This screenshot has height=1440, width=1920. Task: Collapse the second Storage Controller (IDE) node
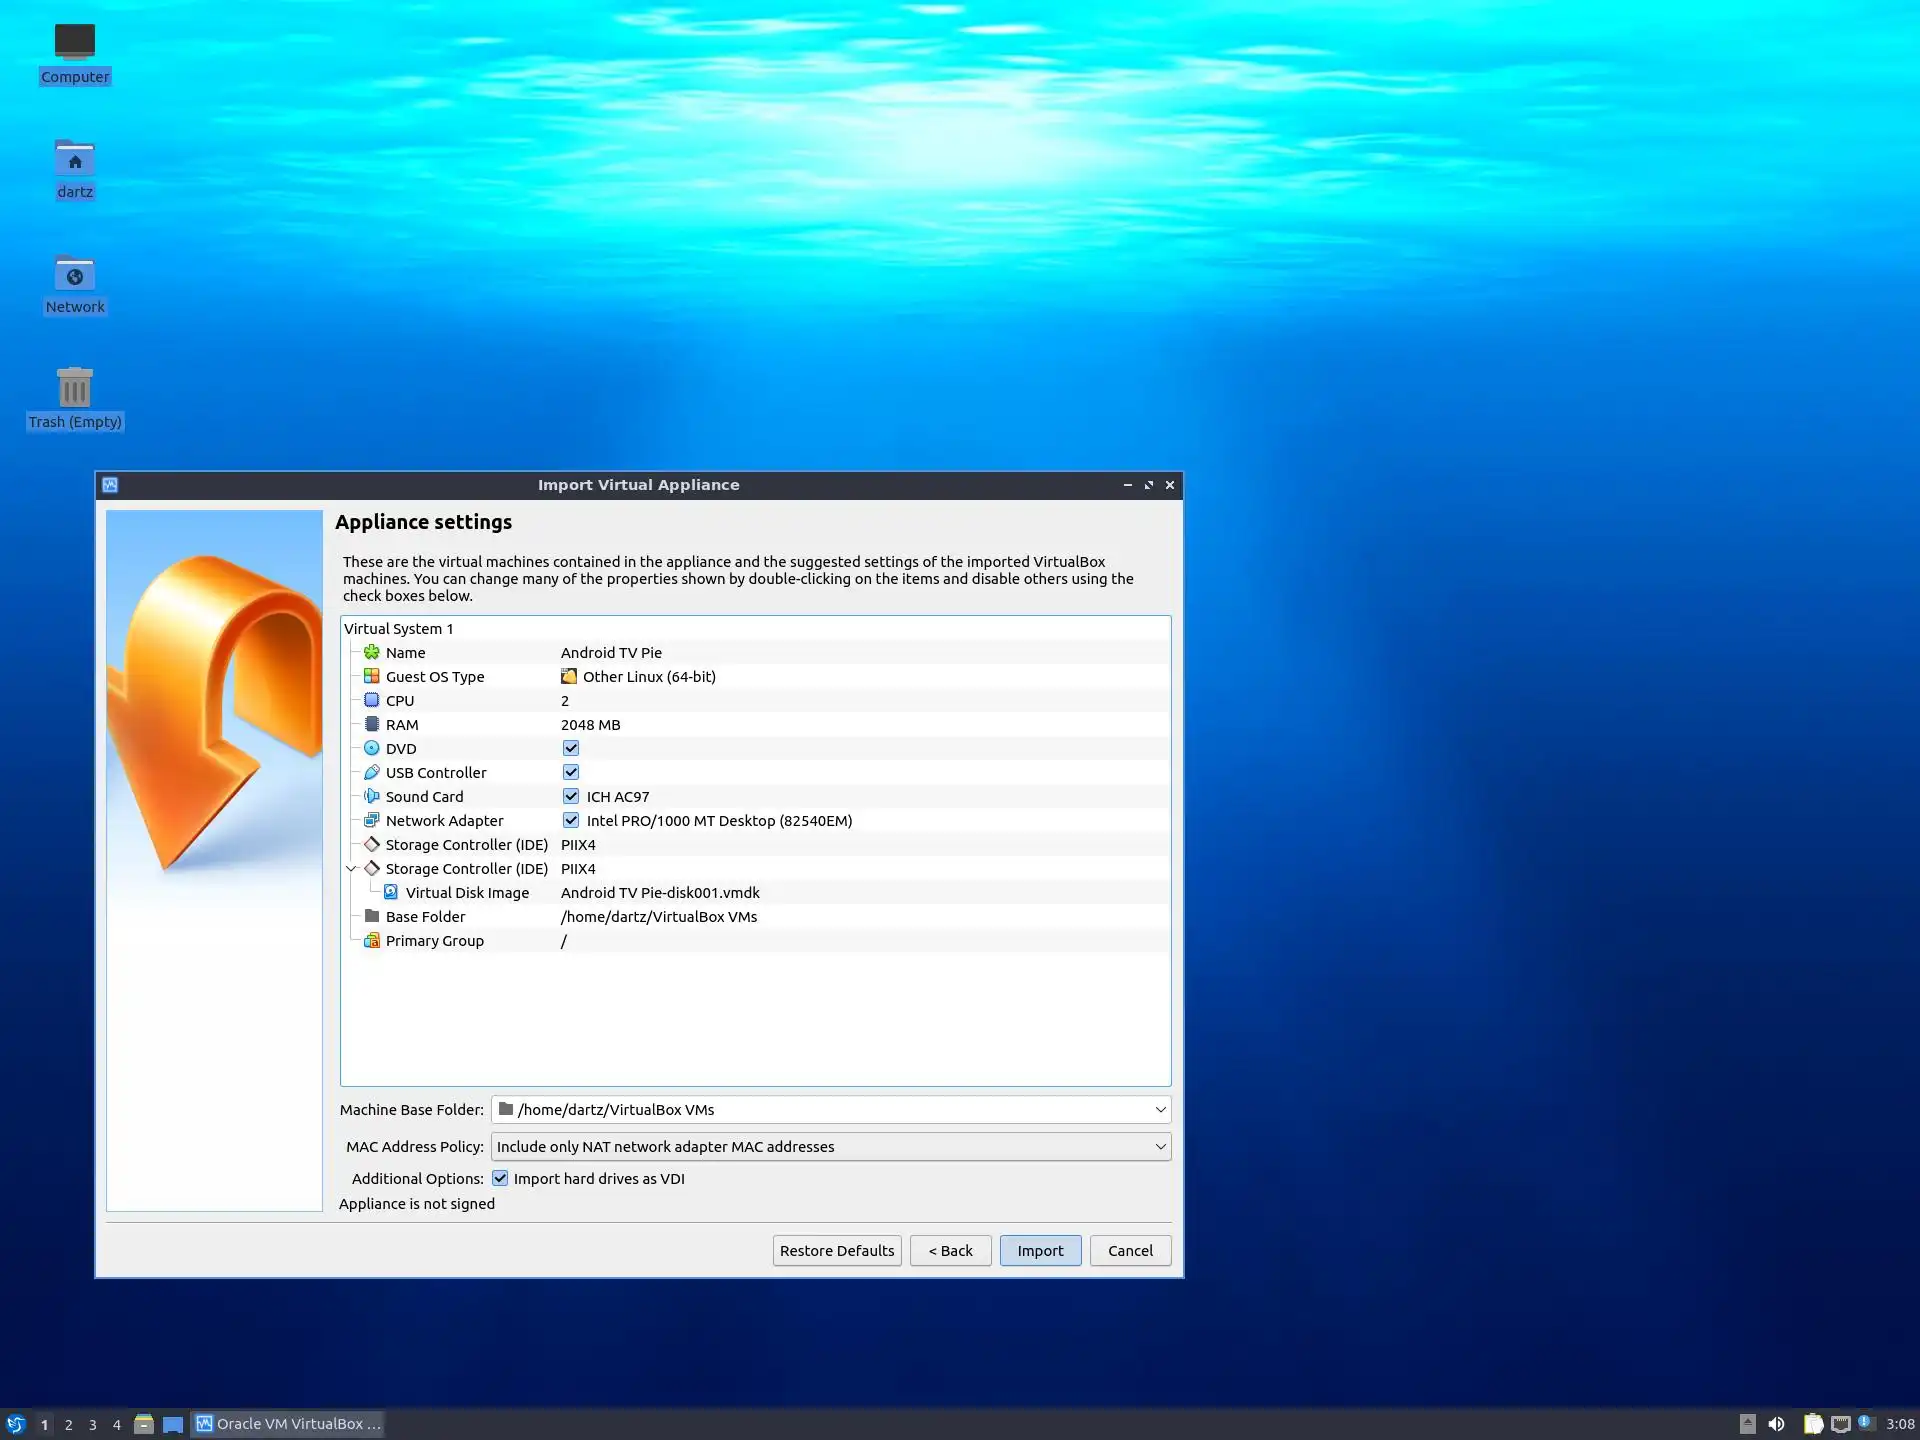point(351,868)
